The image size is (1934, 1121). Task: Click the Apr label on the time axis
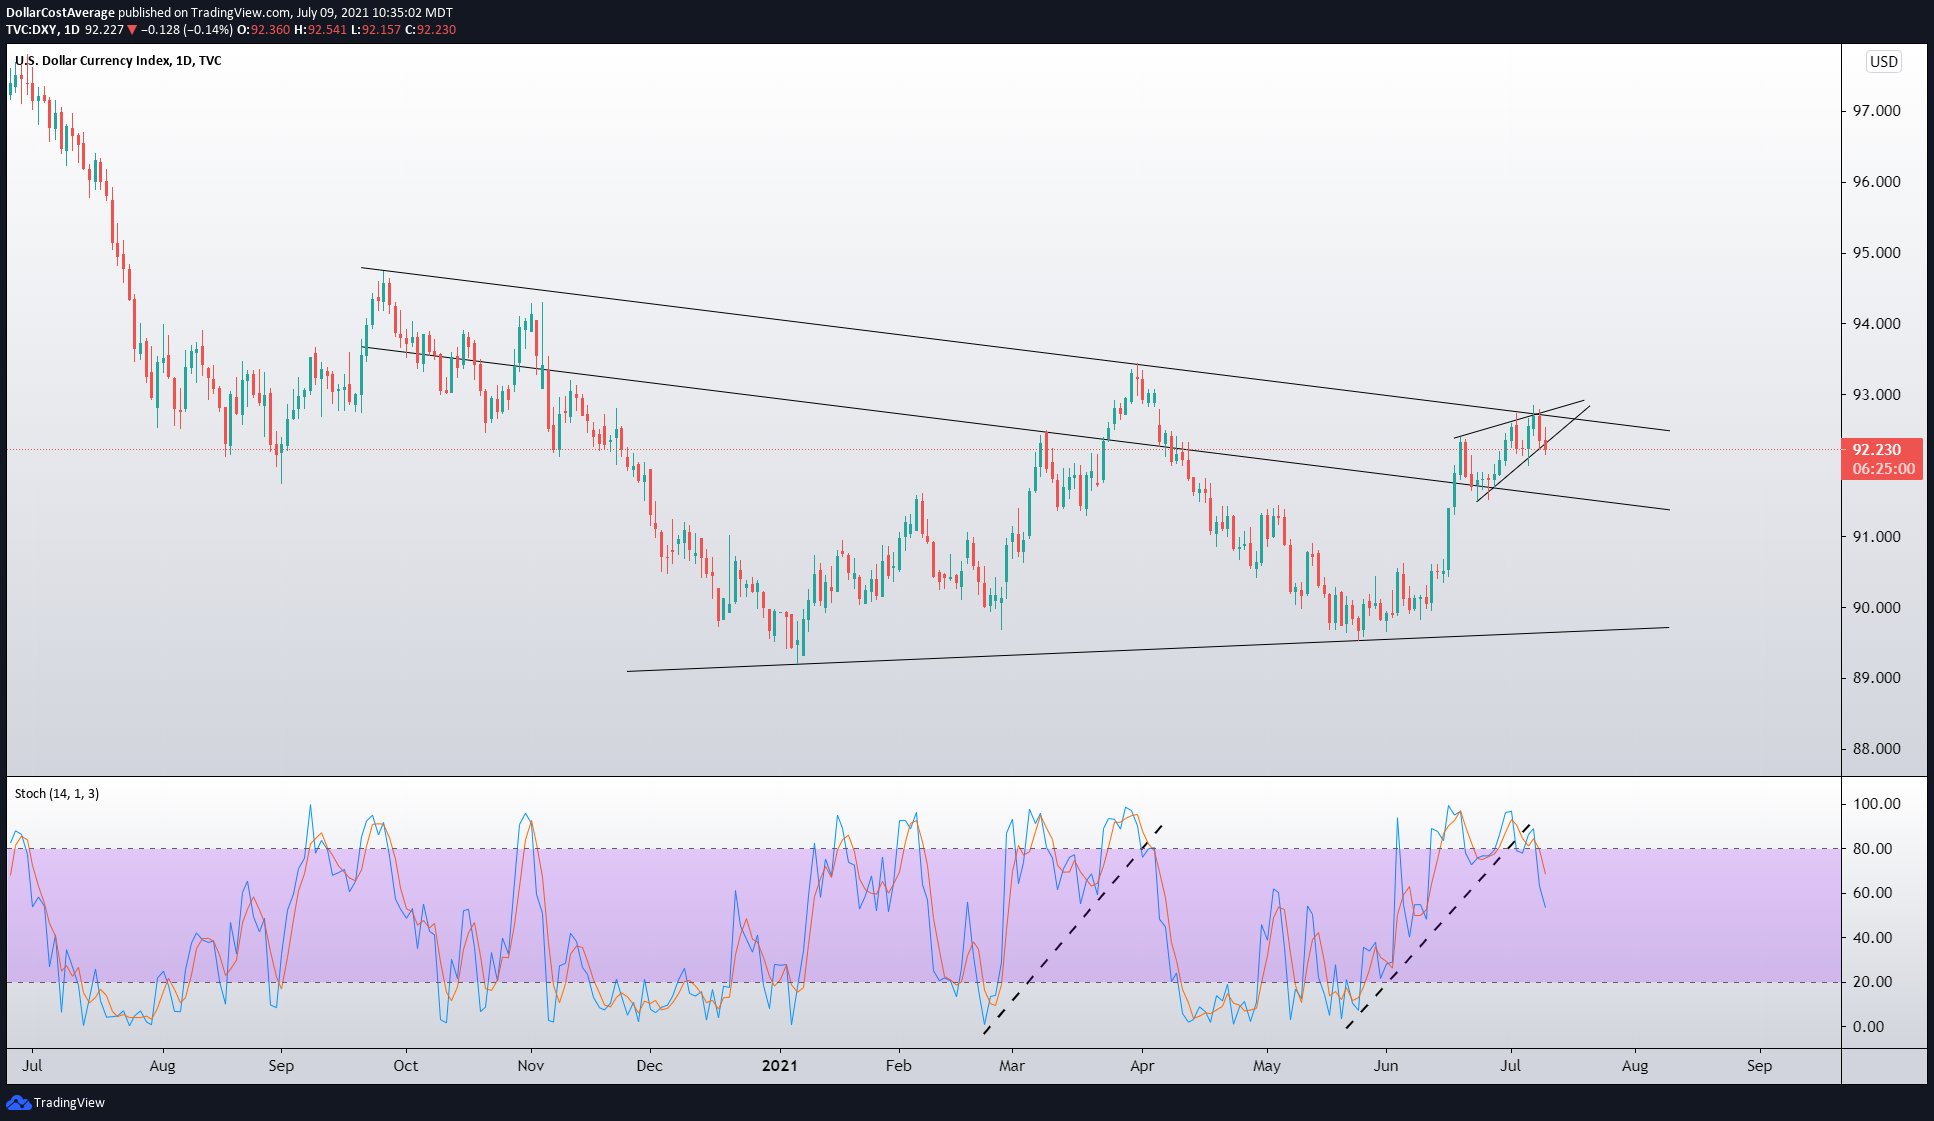click(1142, 1065)
